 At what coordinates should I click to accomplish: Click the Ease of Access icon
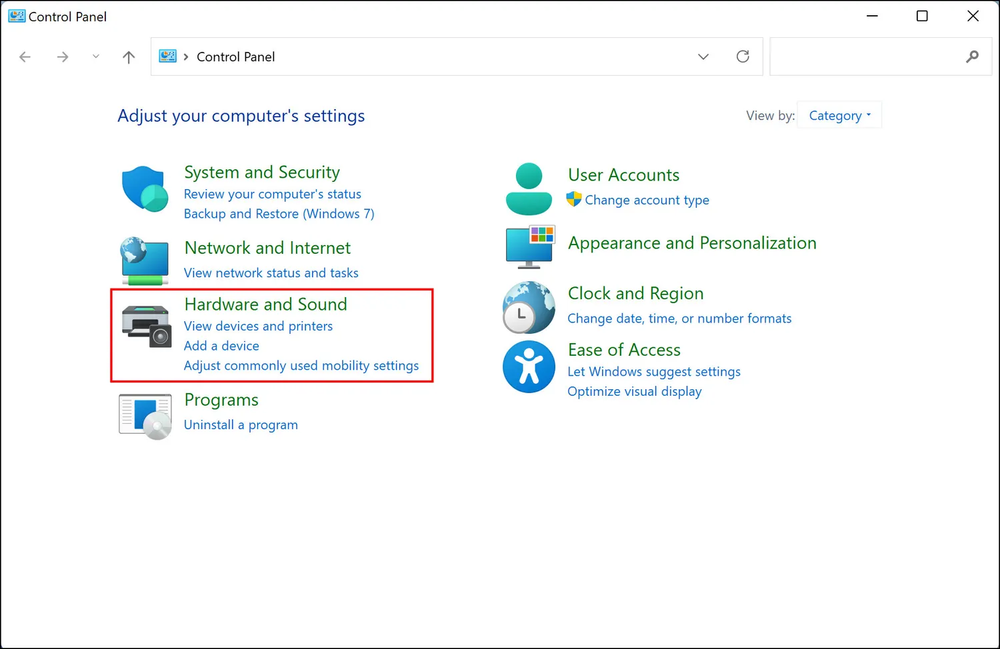pyautogui.click(x=528, y=366)
